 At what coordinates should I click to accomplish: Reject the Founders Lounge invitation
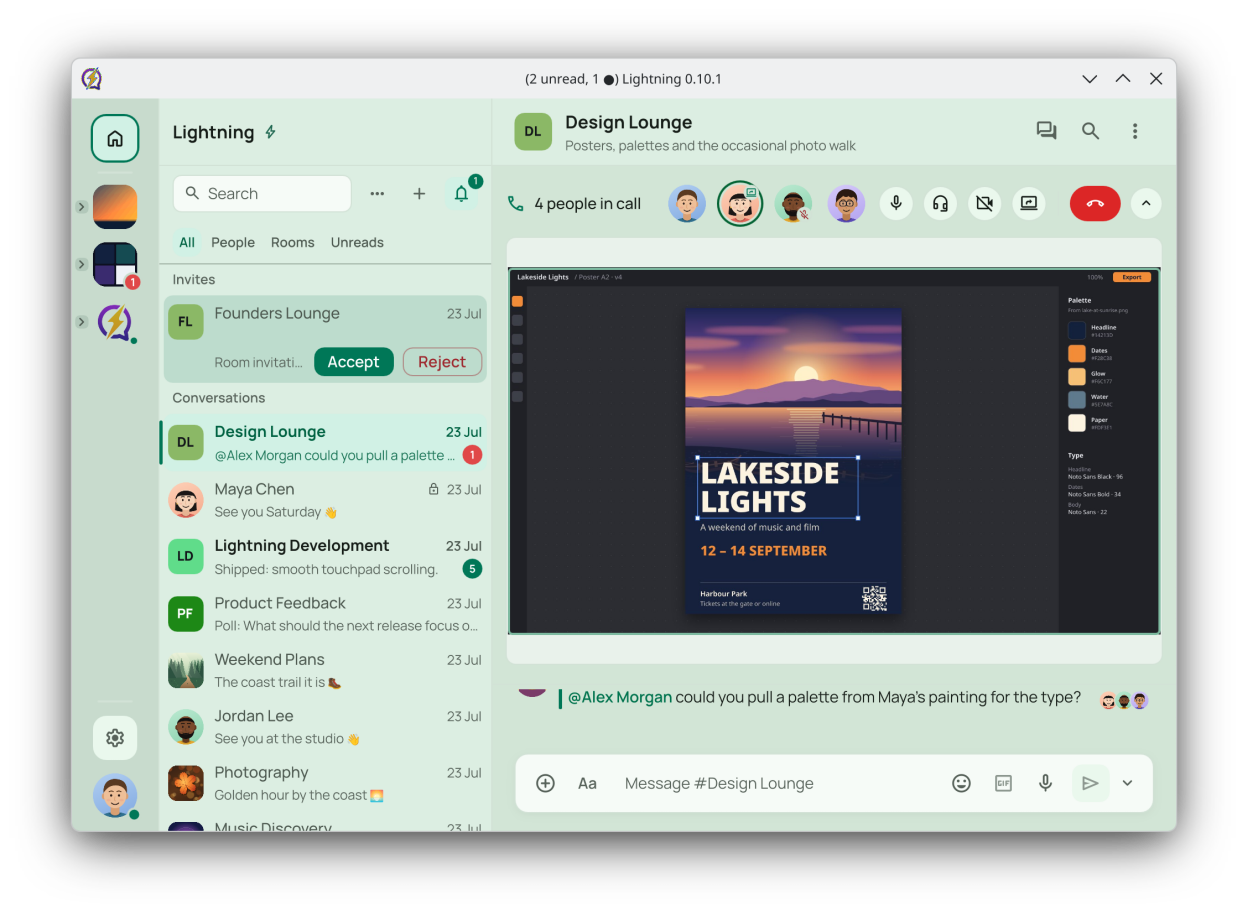[x=442, y=362]
